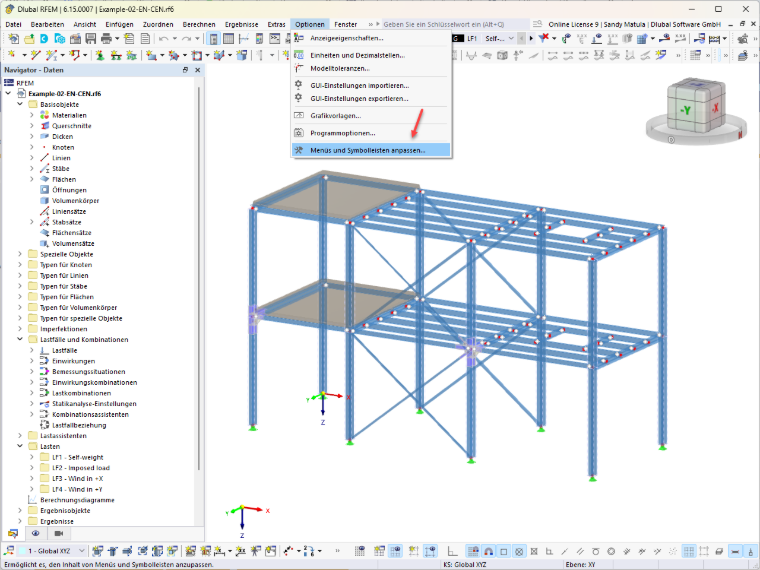Choose Modelltoleranzen... from Optionen menu

pos(371,68)
